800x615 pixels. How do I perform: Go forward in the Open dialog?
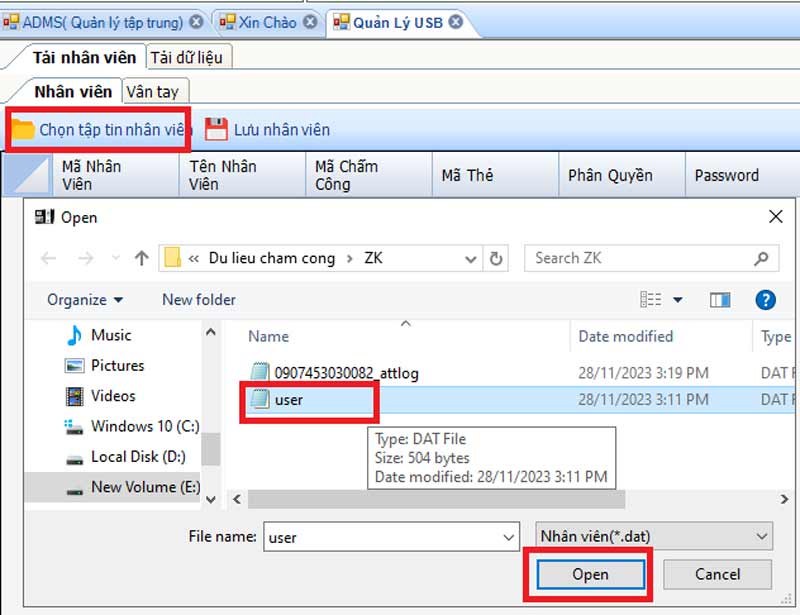coord(86,258)
